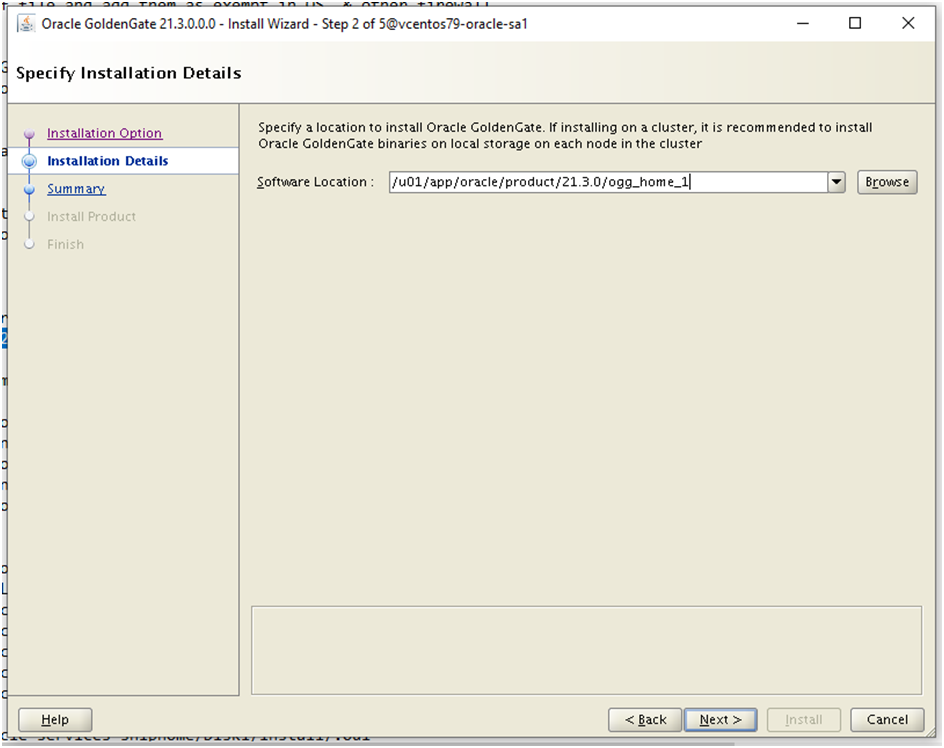Maximize the Install Wizard window
The width and height of the screenshot is (944, 748).
click(855, 23)
